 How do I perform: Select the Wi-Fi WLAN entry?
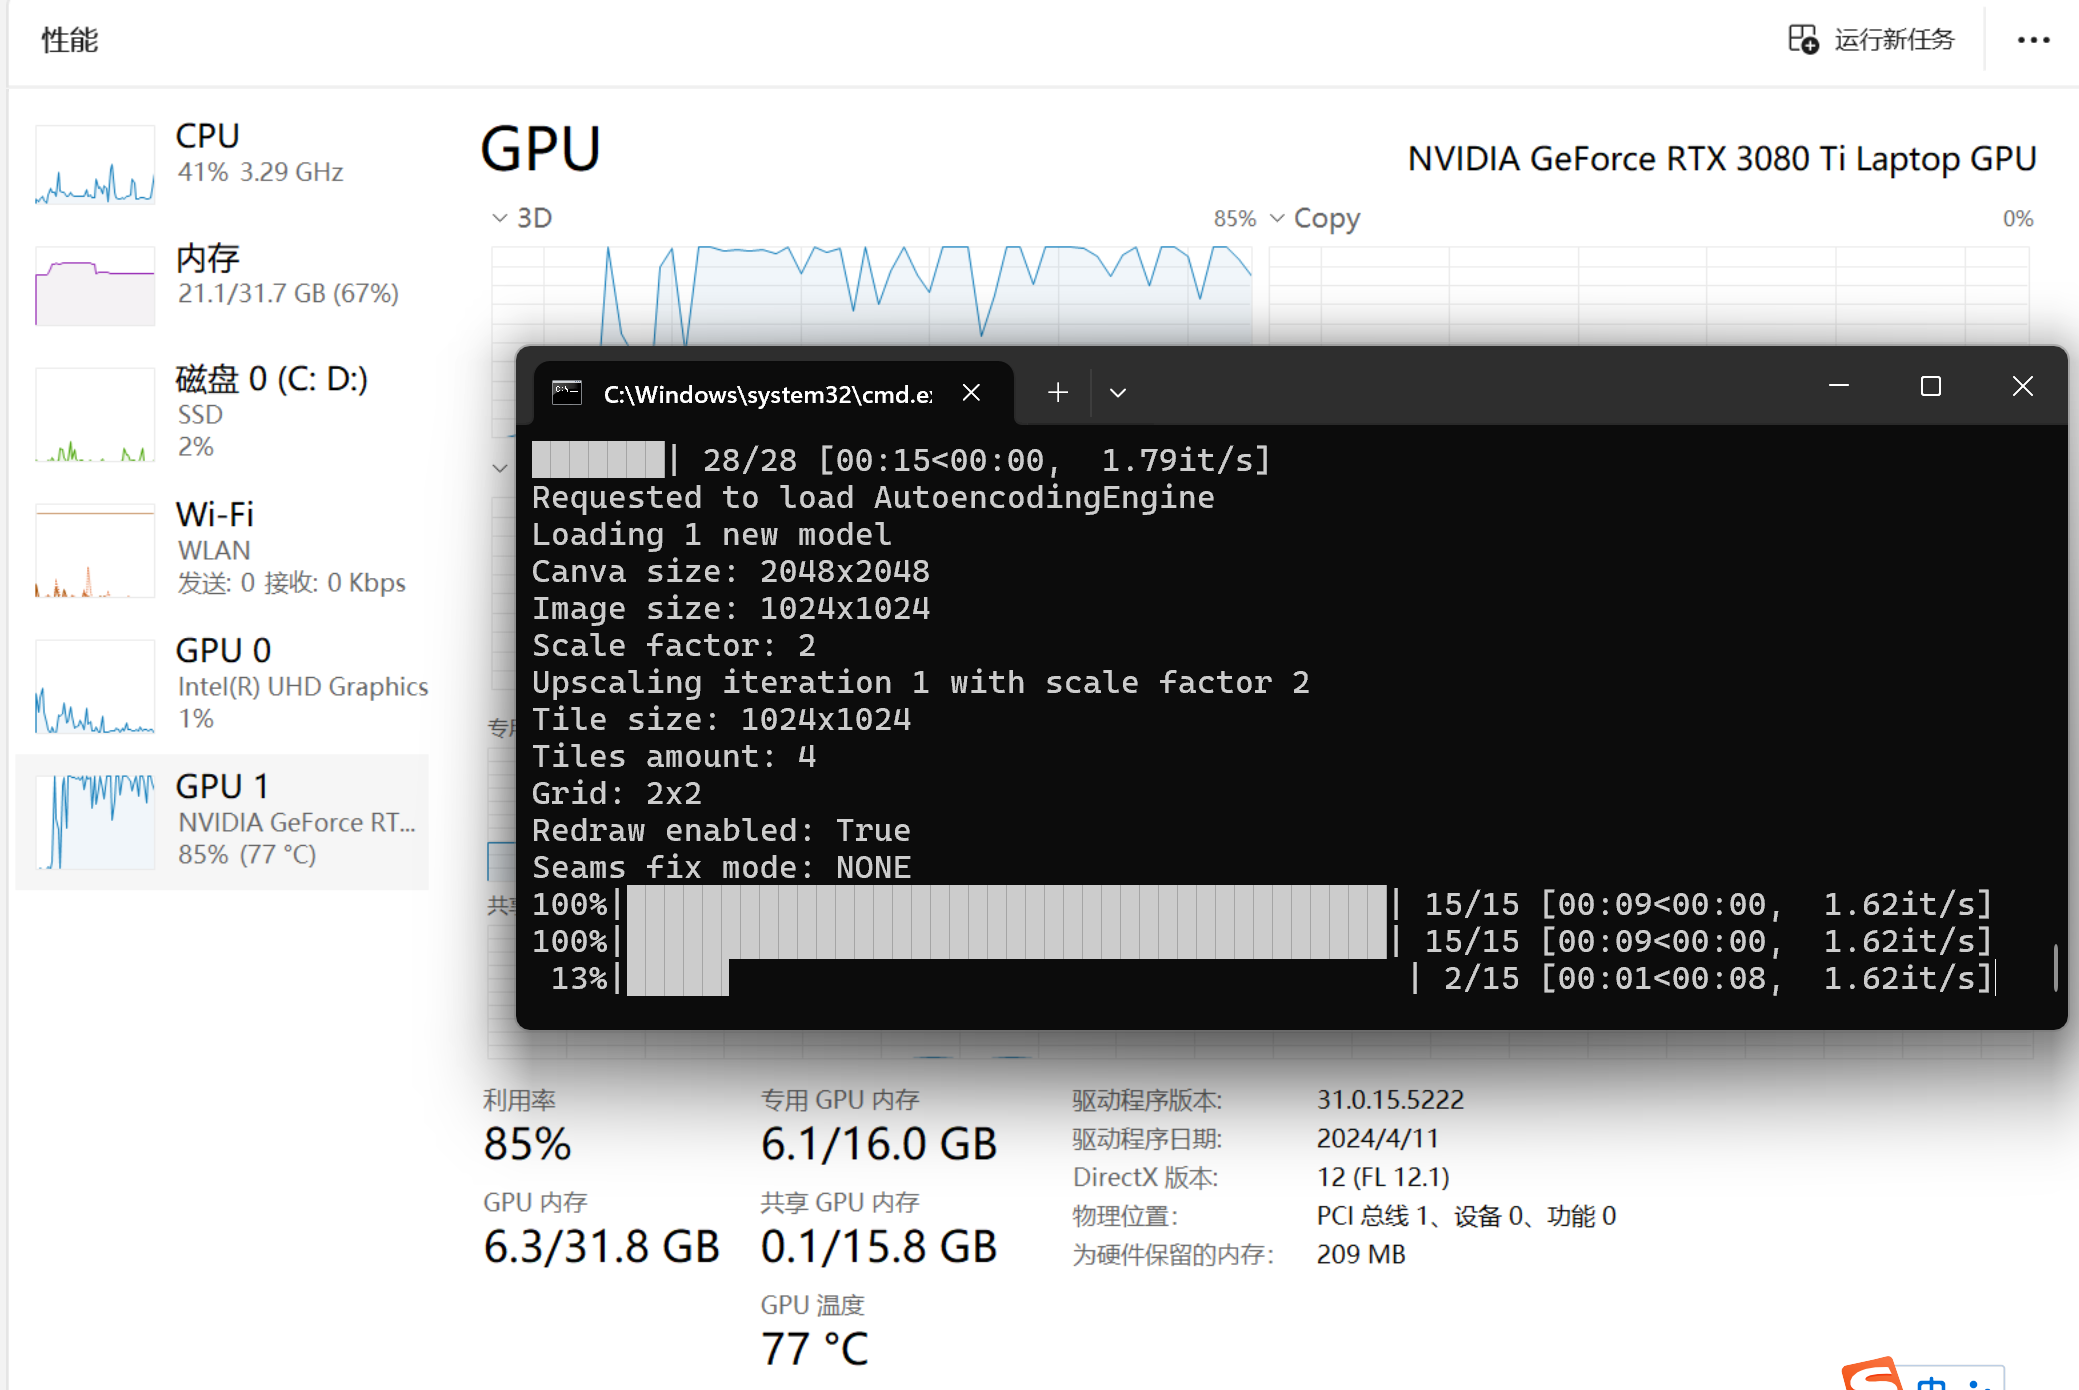pyautogui.click(x=222, y=548)
